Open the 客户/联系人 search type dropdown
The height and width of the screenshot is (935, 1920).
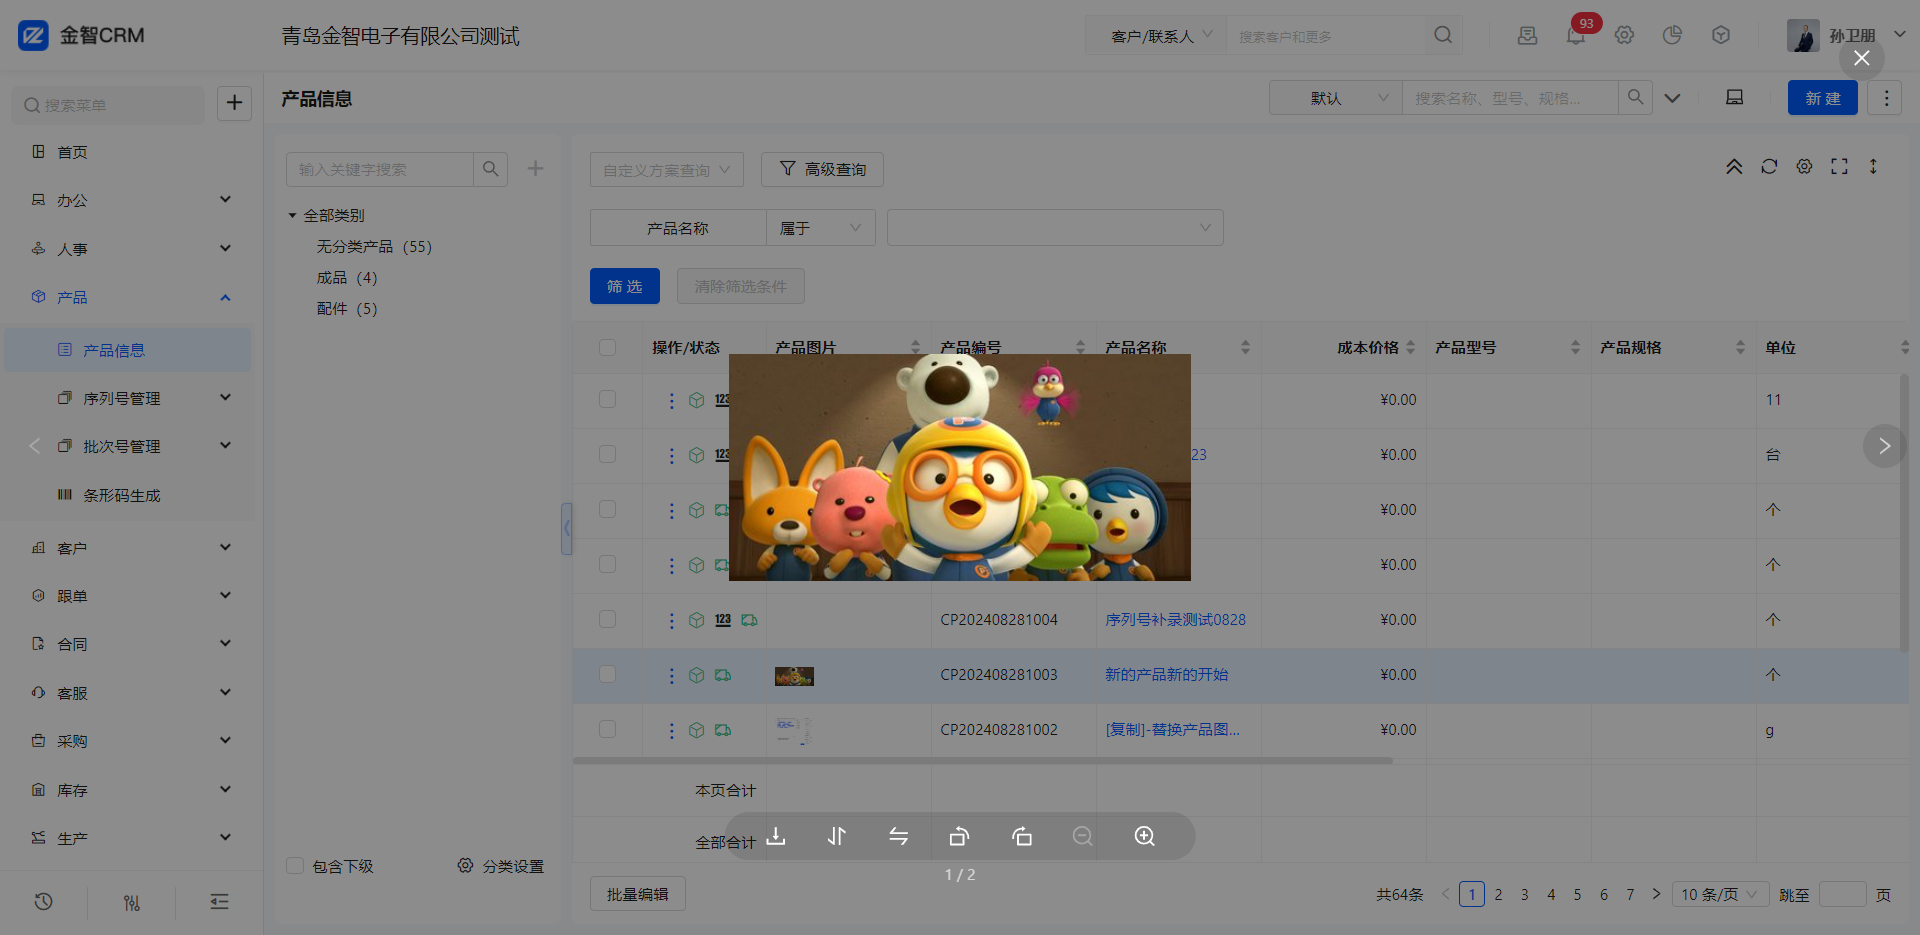click(1157, 36)
